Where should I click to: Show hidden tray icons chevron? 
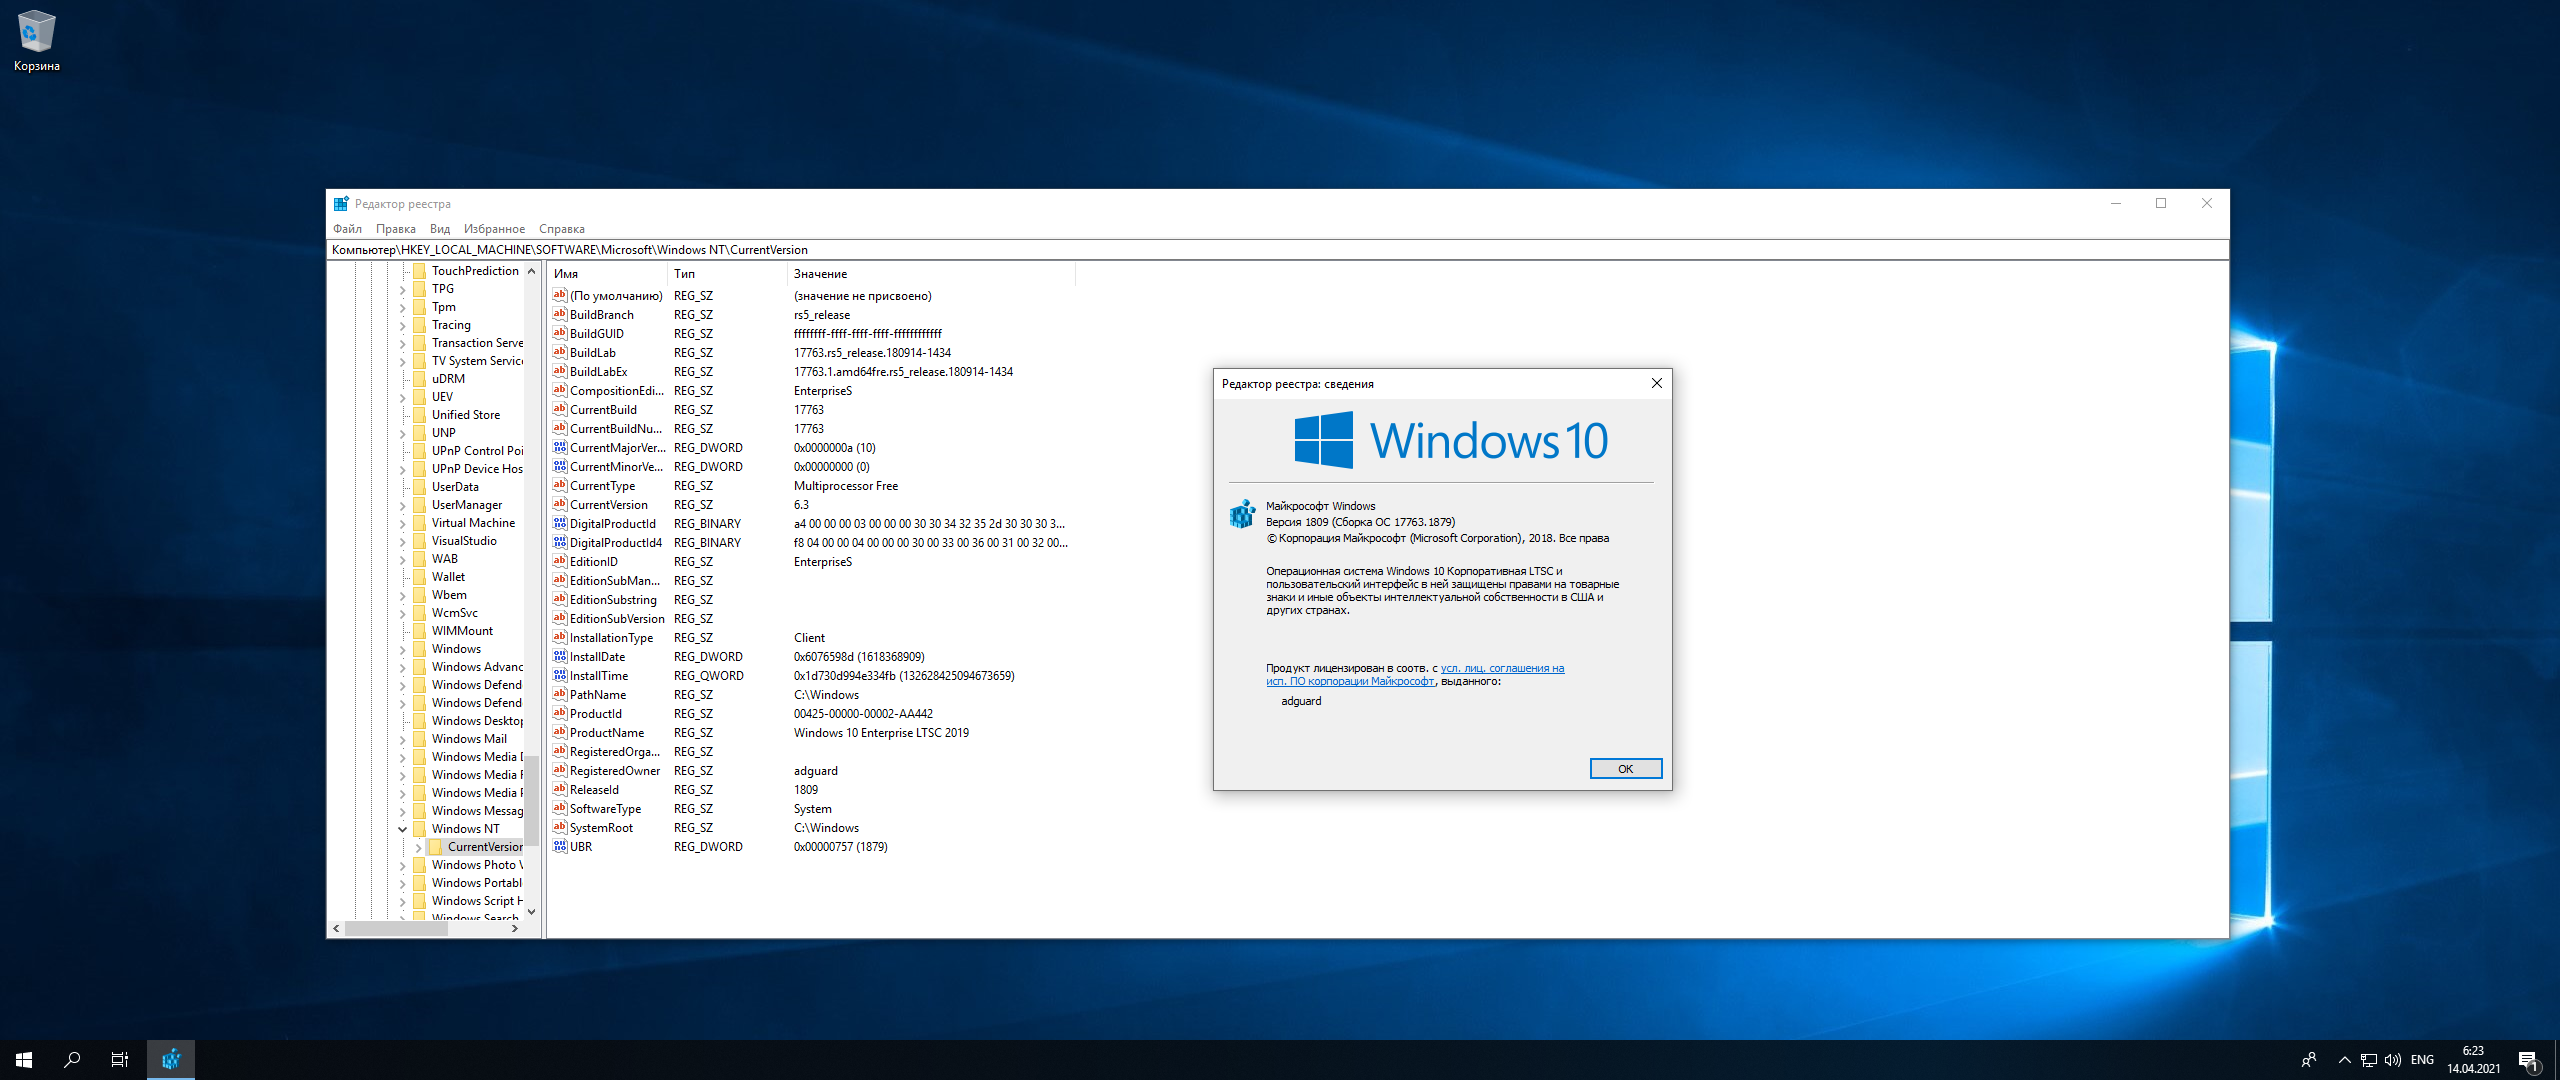[2344, 1060]
